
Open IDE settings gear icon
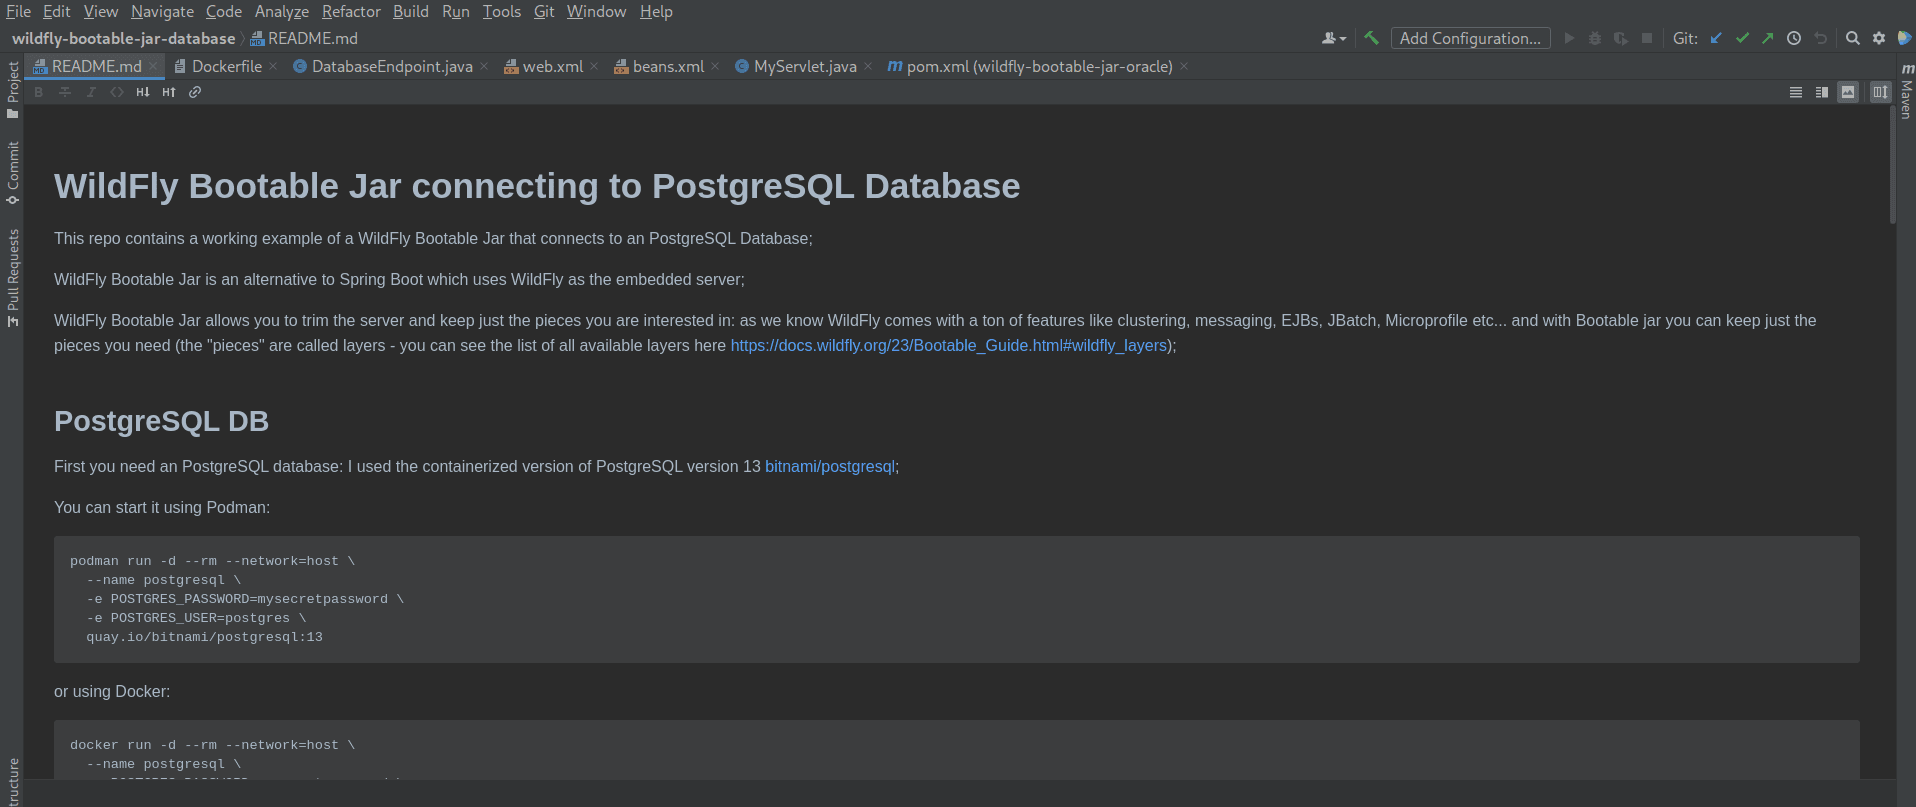[1879, 38]
